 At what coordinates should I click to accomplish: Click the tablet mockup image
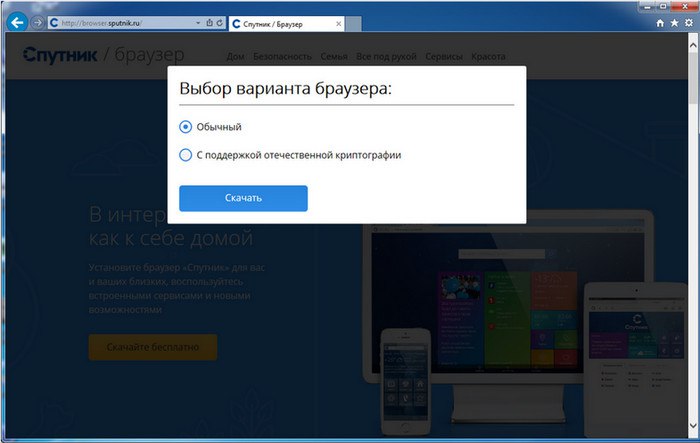pos(636,359)
